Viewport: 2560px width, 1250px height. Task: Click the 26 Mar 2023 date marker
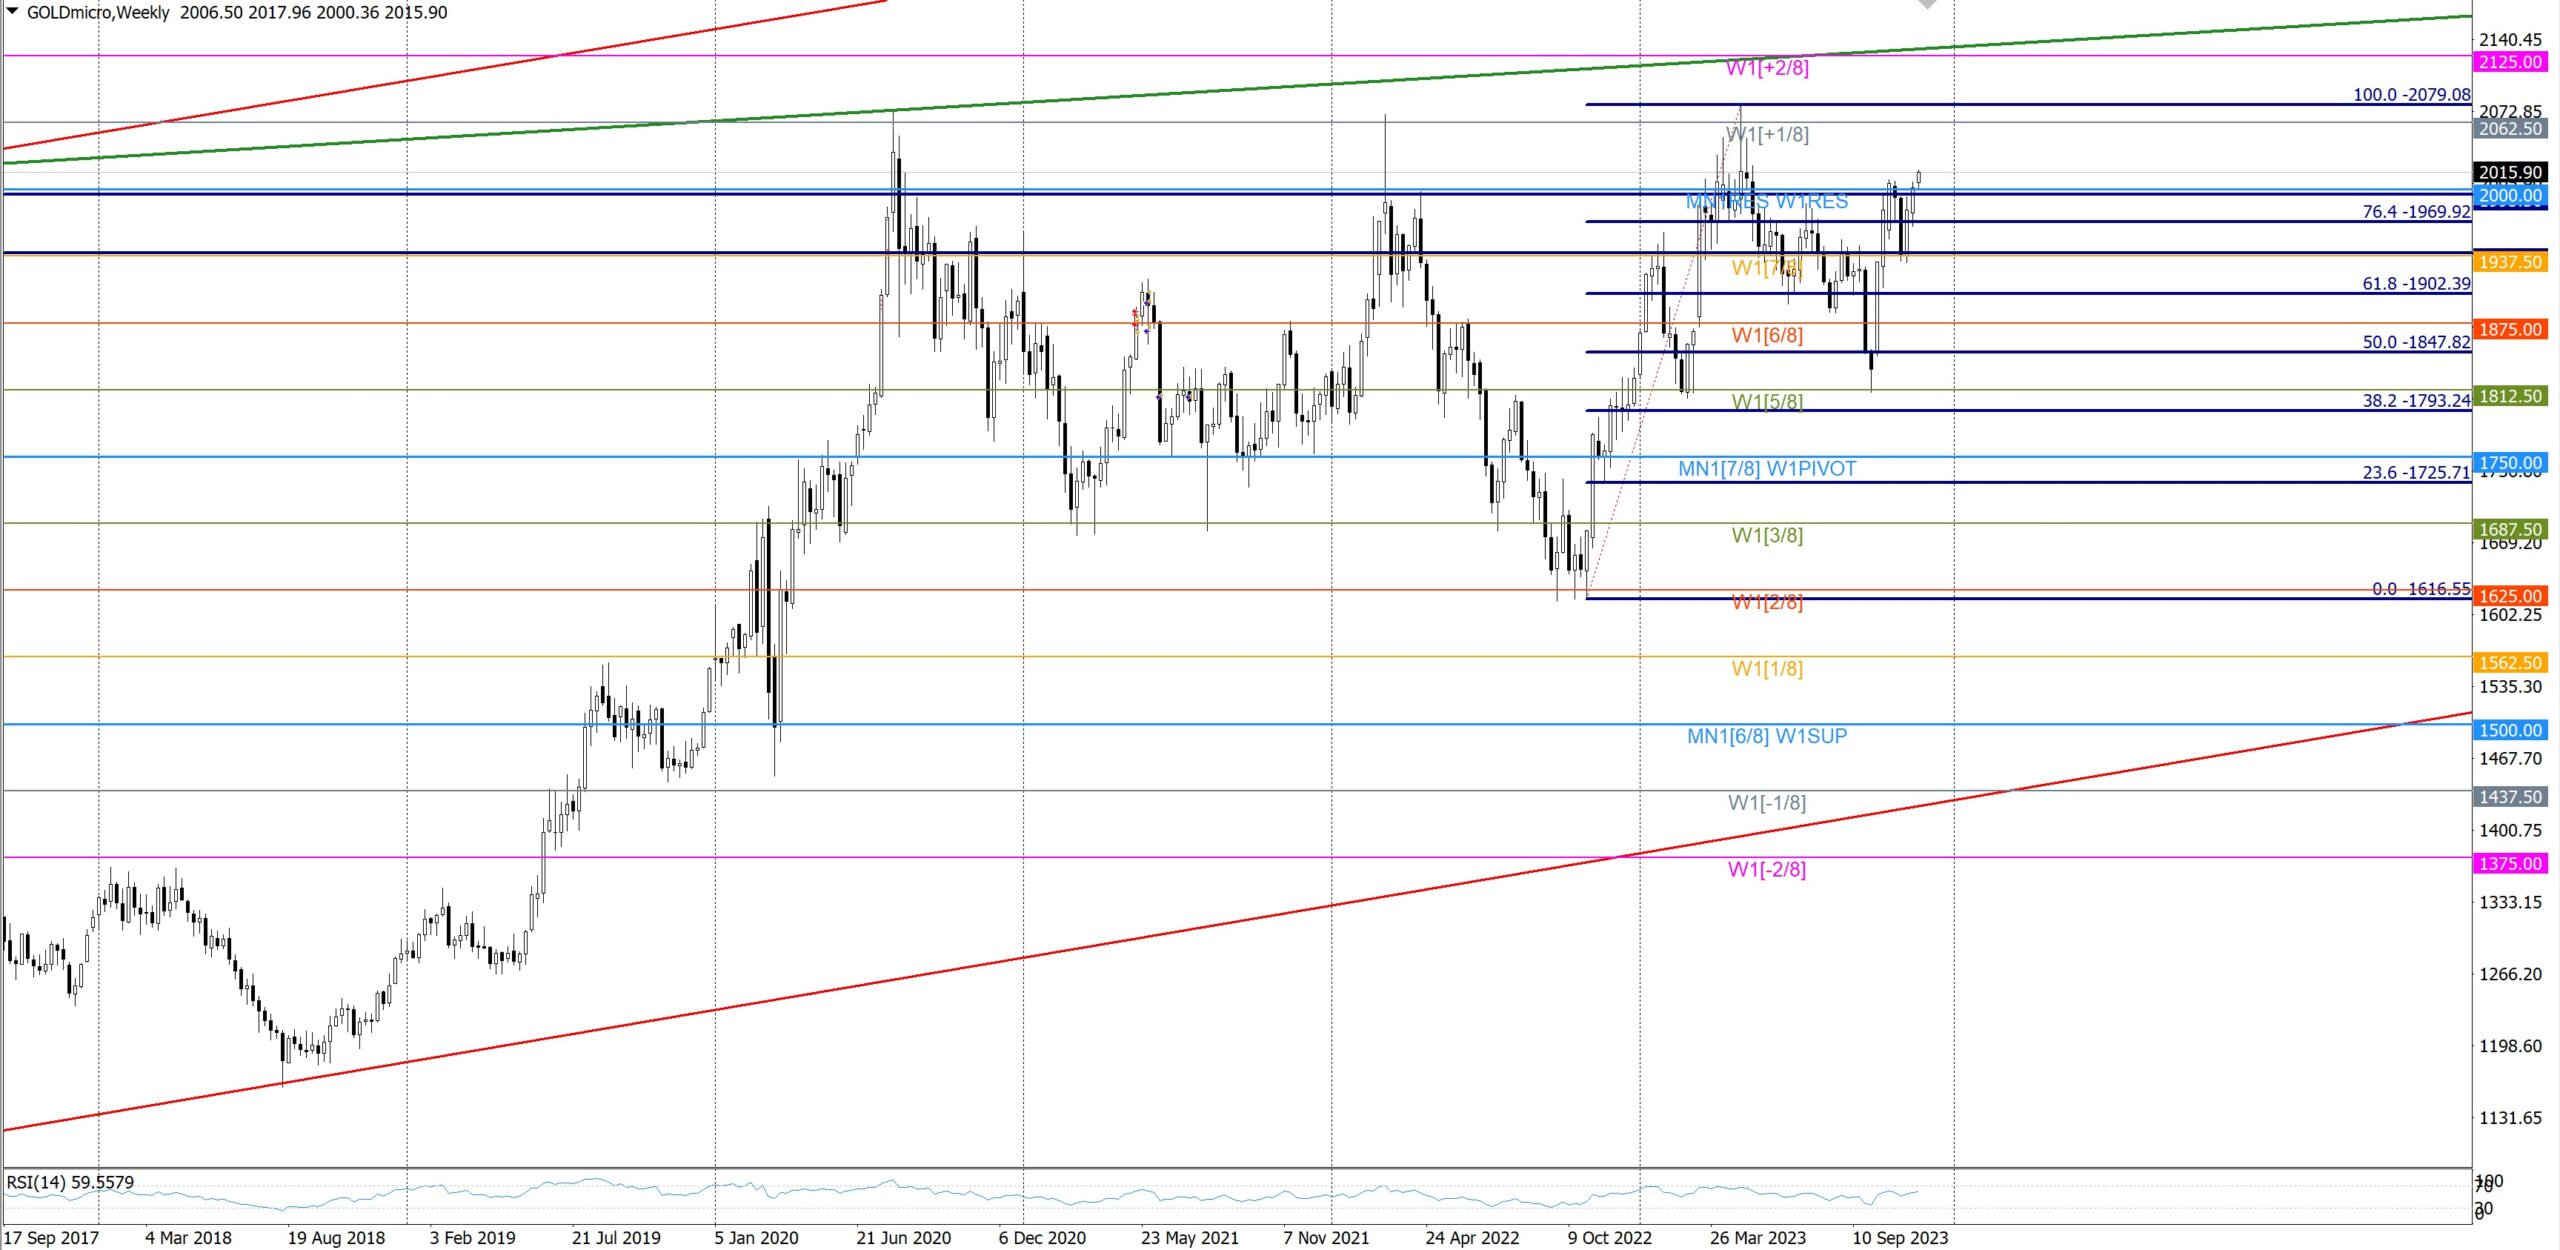tap(1757, 1238)
